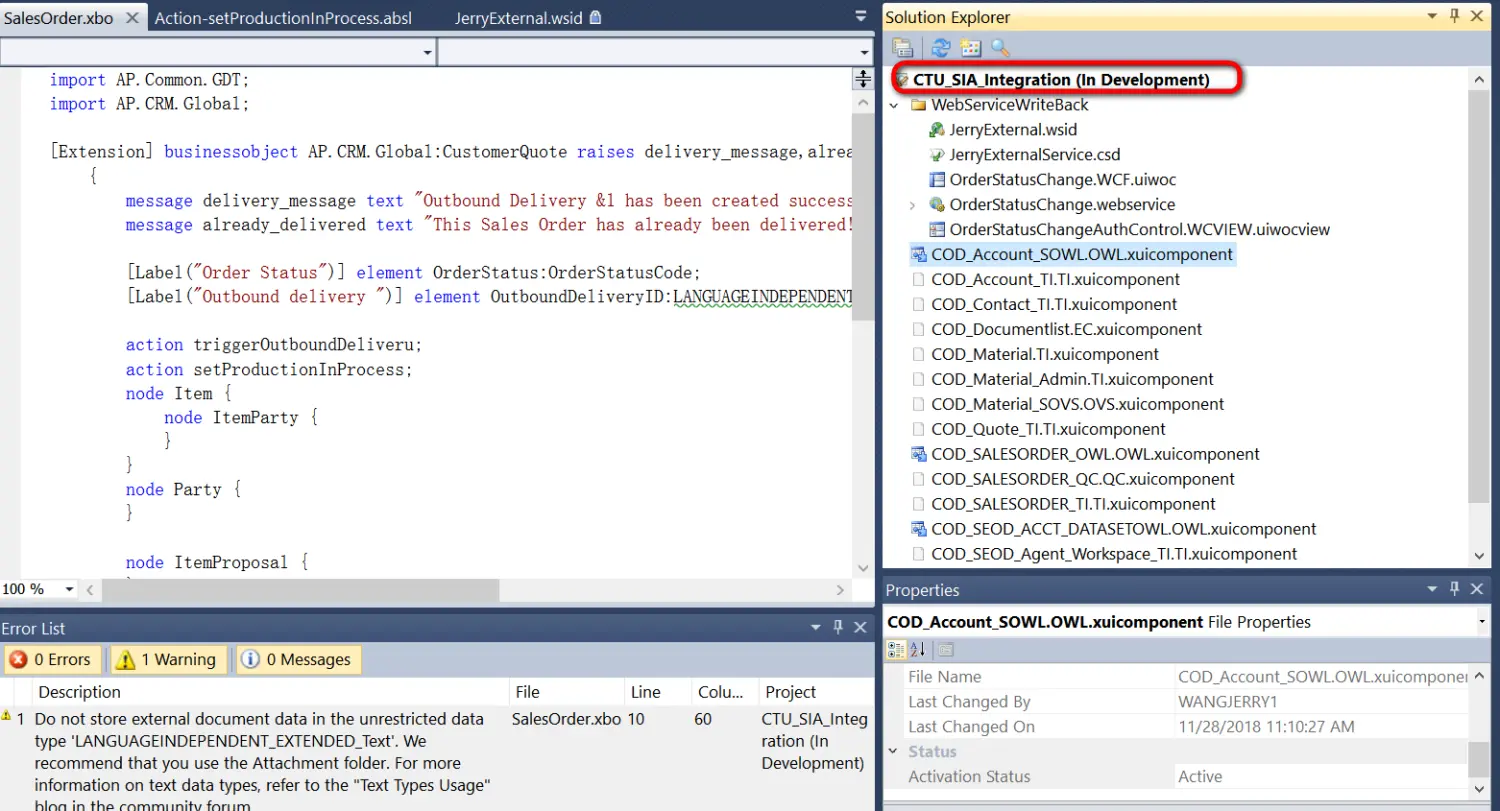Viewport: 1500px width, 811px height.
Task: Click the Categorized view icon in Properties
Action: click(x=896, y=650)
